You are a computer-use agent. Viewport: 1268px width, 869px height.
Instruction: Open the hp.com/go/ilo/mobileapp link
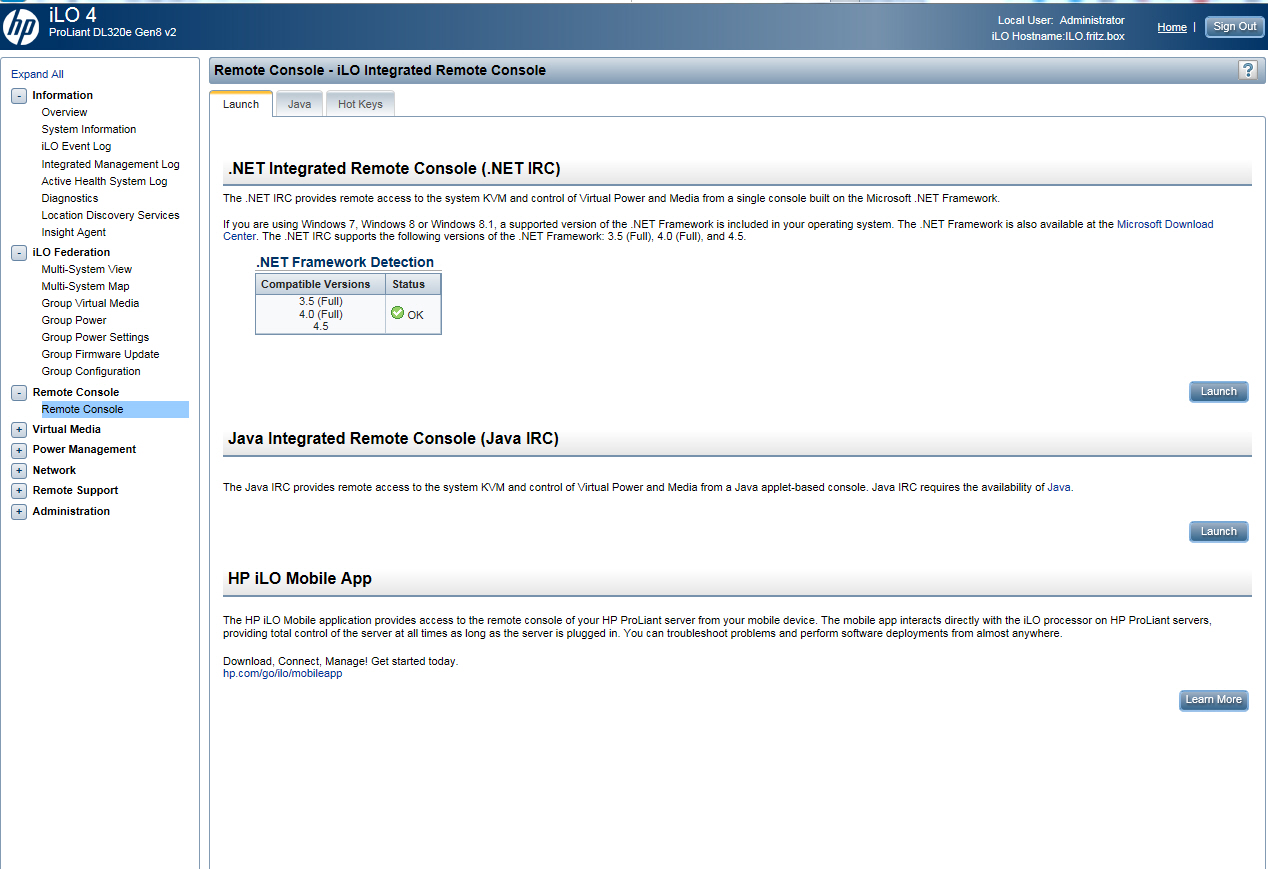[x=282, y=674]
